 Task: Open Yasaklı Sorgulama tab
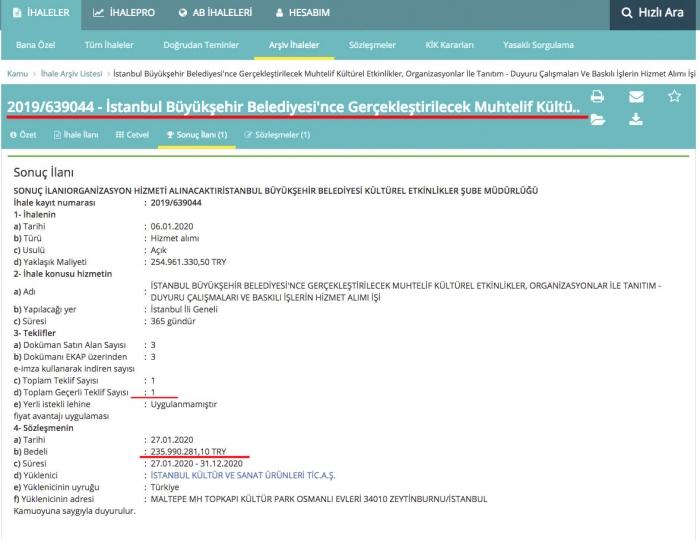(x=539, y=45)
